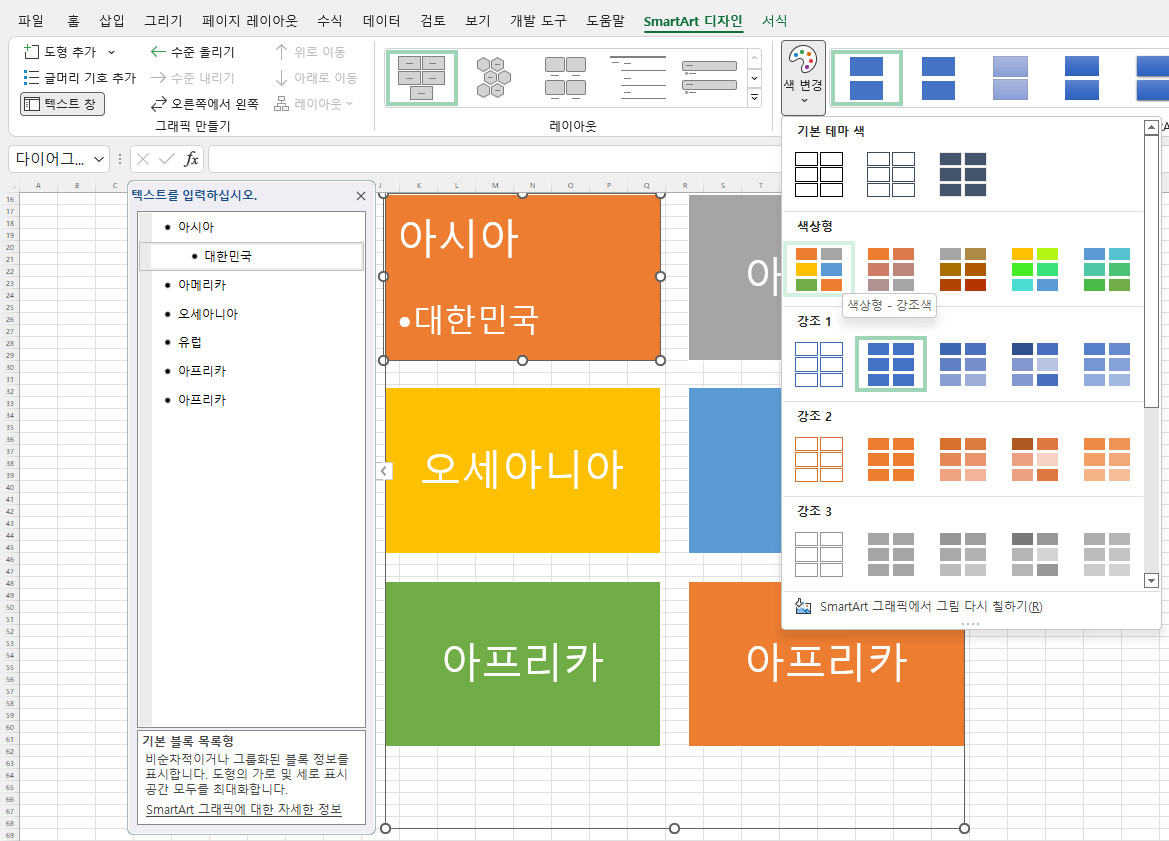The width and height of the screenshot is (1169, 841).
Task: Select the lined list layout thumbnail
Action: pyautogui.click(x=637, y=78)
